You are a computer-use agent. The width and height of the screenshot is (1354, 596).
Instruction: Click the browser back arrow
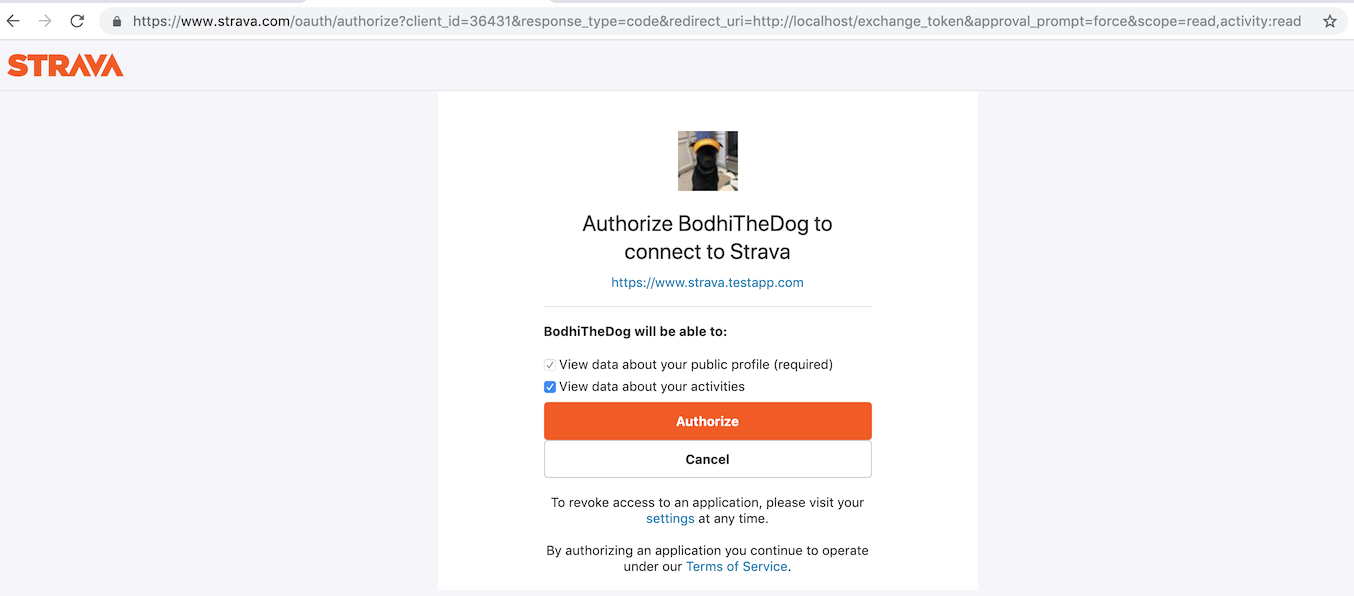tap(13, 21)
